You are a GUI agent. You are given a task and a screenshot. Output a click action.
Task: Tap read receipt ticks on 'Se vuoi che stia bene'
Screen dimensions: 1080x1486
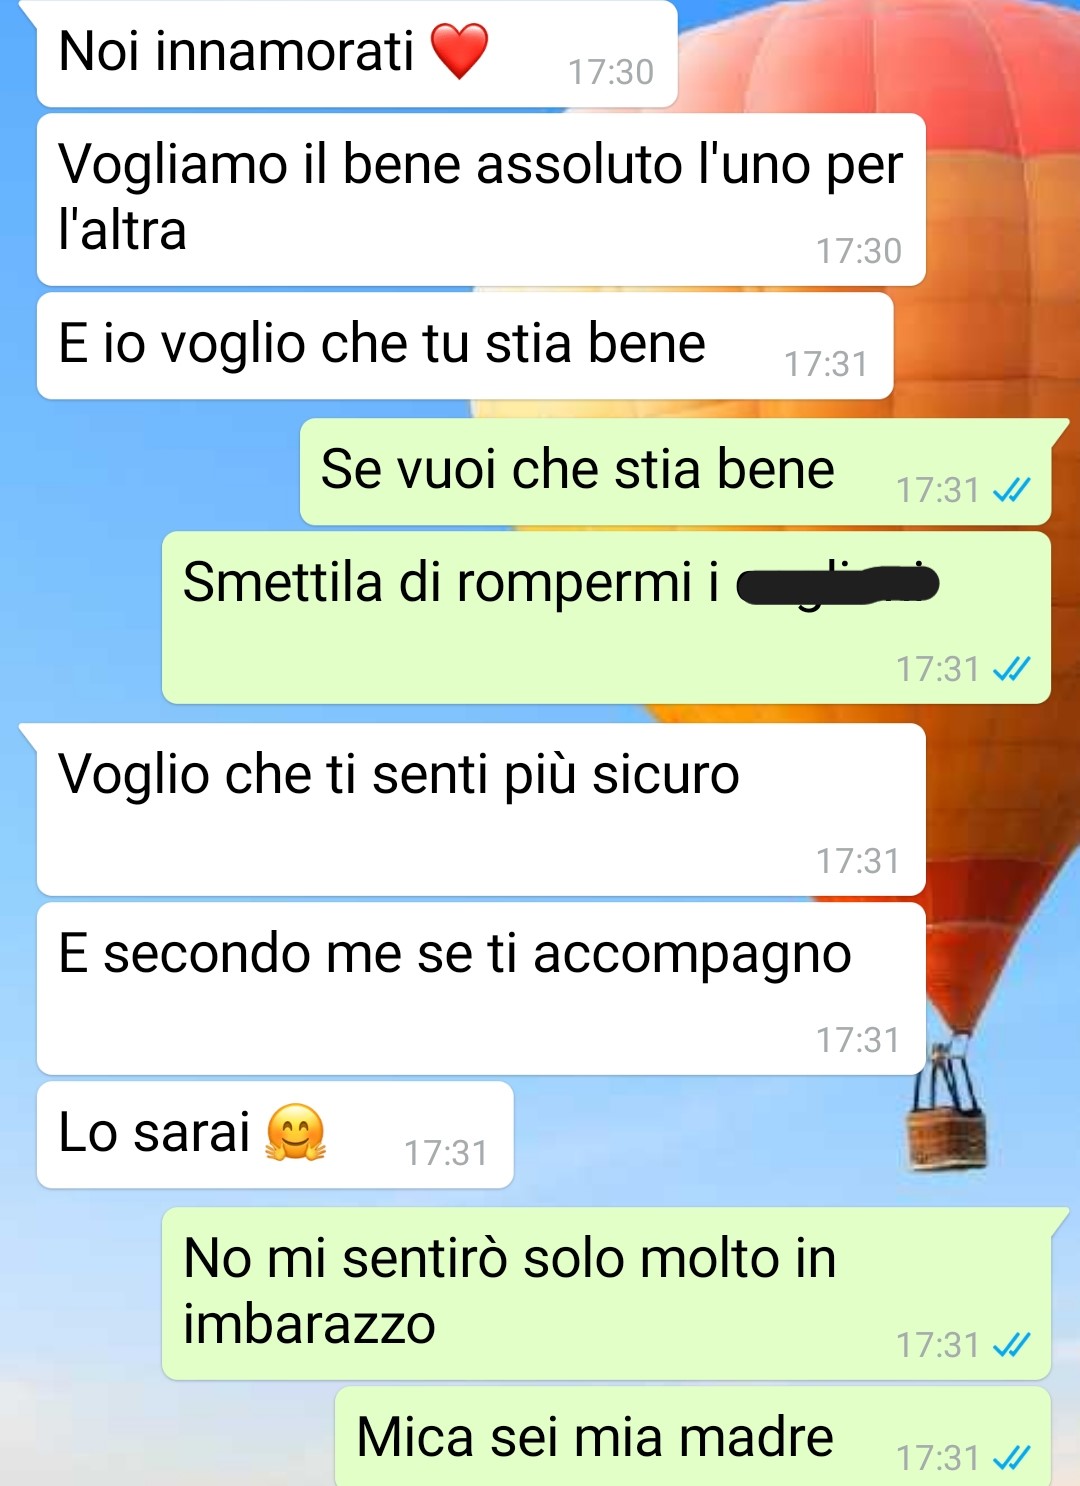(1011, 490)
